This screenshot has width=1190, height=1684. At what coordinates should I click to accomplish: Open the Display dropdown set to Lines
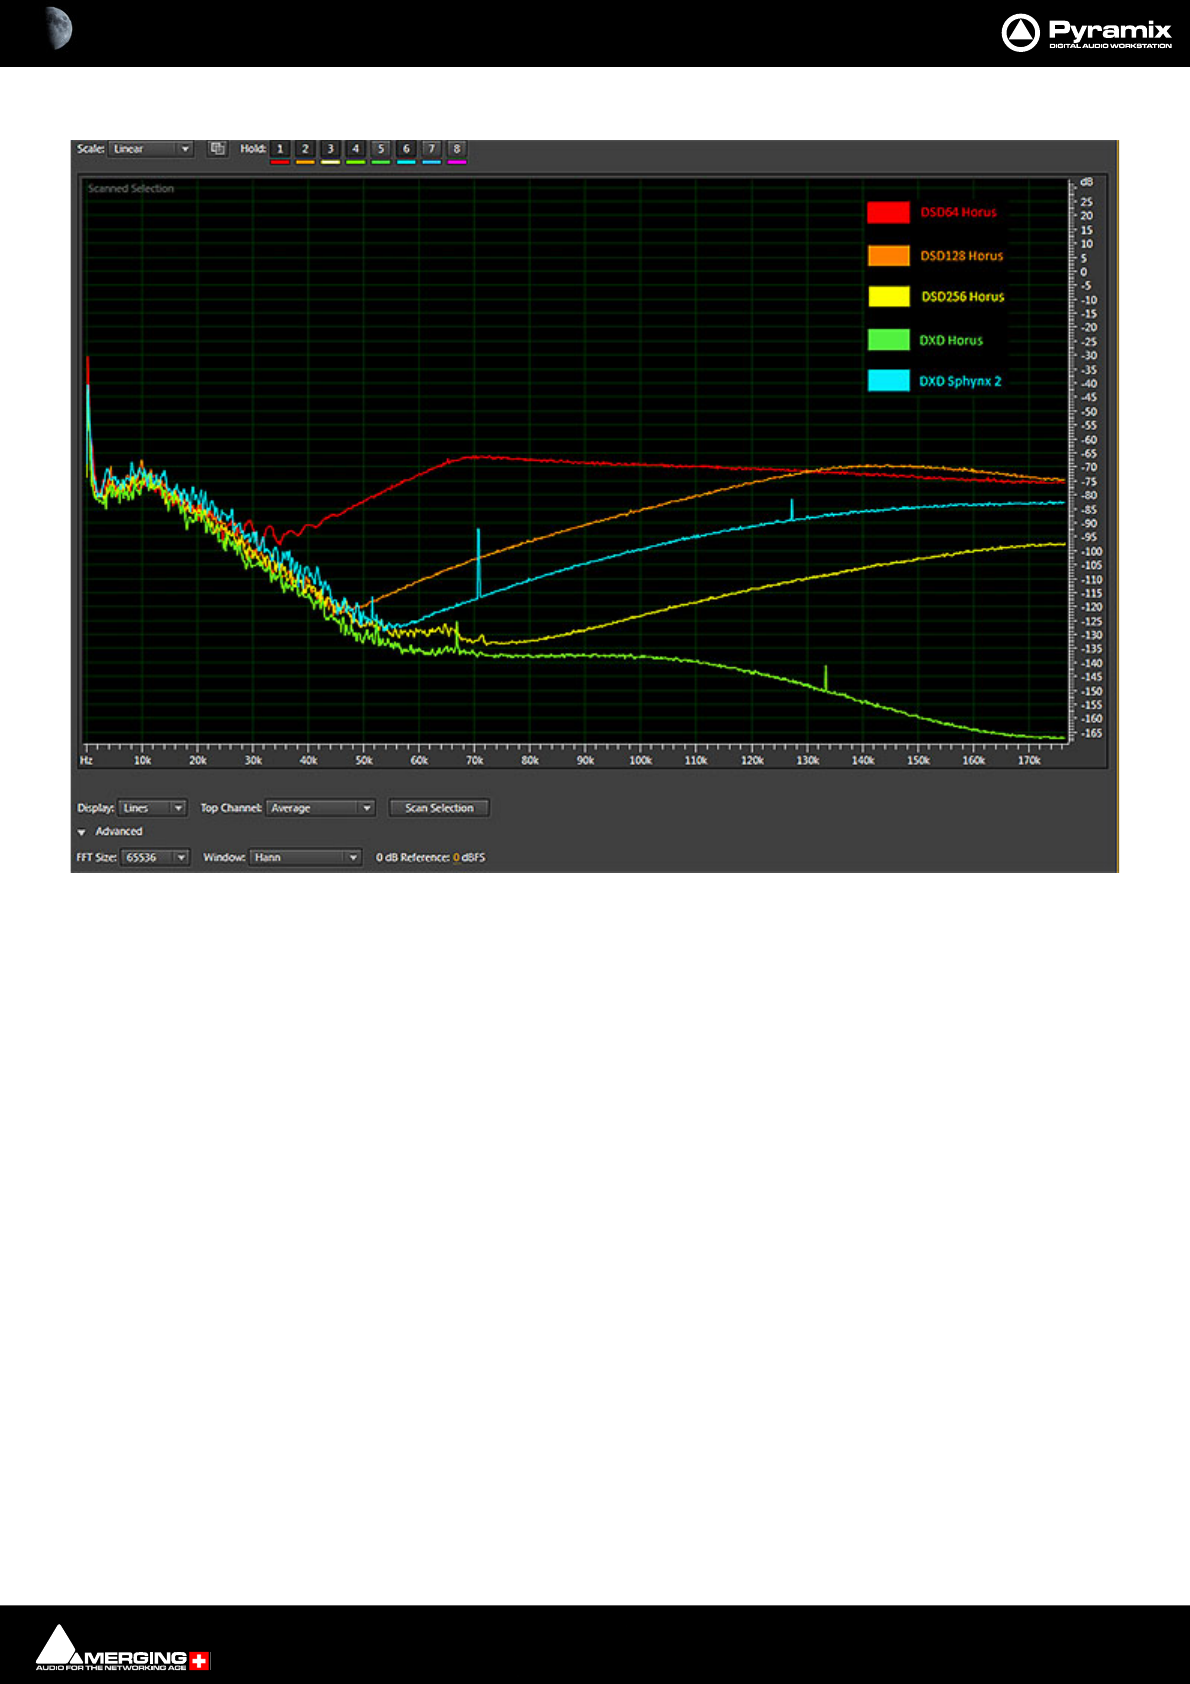[x=152, y=808]
